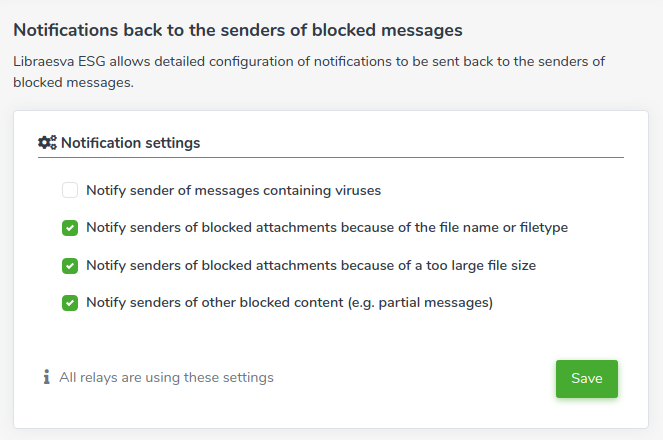Image resolution: width=663 pixels, height=440 pixels.
Task: Untick the other blocked content checkbox
Action: pos(70,303)
